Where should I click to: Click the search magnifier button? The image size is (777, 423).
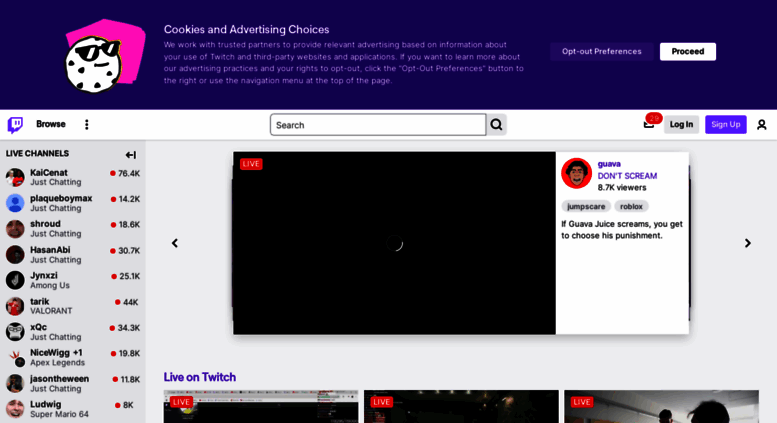[497, 125]
